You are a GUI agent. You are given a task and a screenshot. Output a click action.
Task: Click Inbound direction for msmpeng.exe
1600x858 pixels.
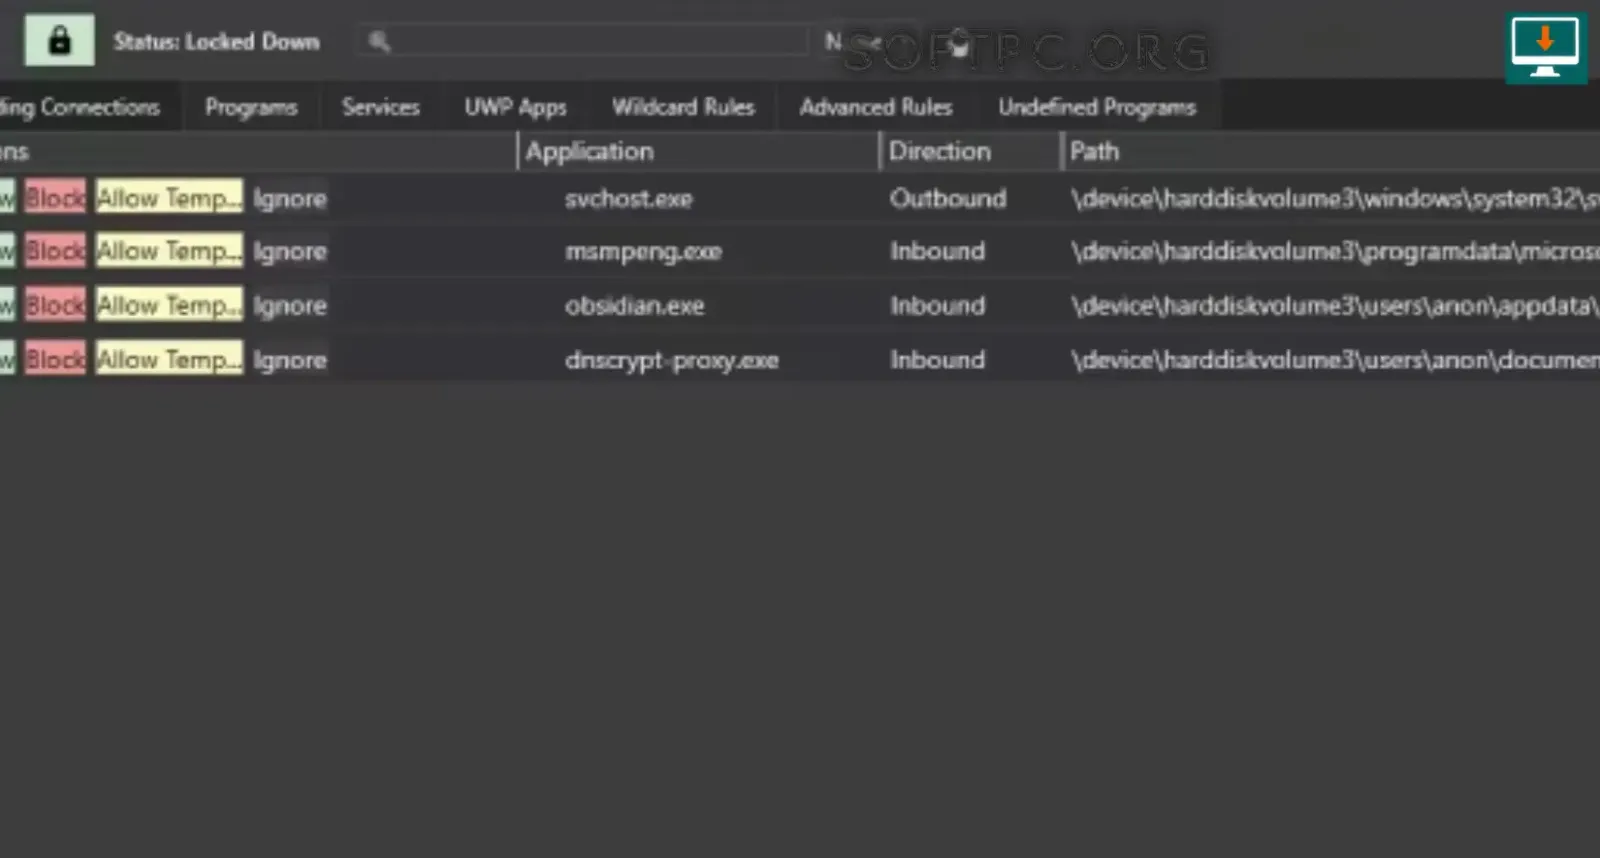938,251
